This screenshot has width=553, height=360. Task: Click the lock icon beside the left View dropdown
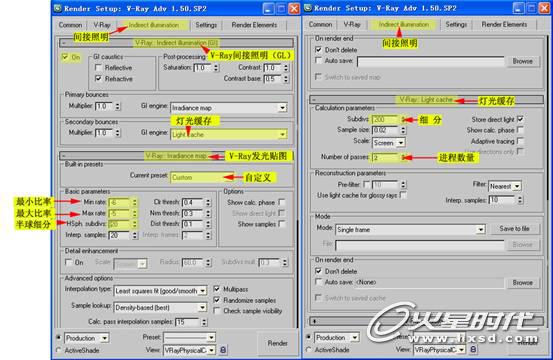[x=223, y=350]
